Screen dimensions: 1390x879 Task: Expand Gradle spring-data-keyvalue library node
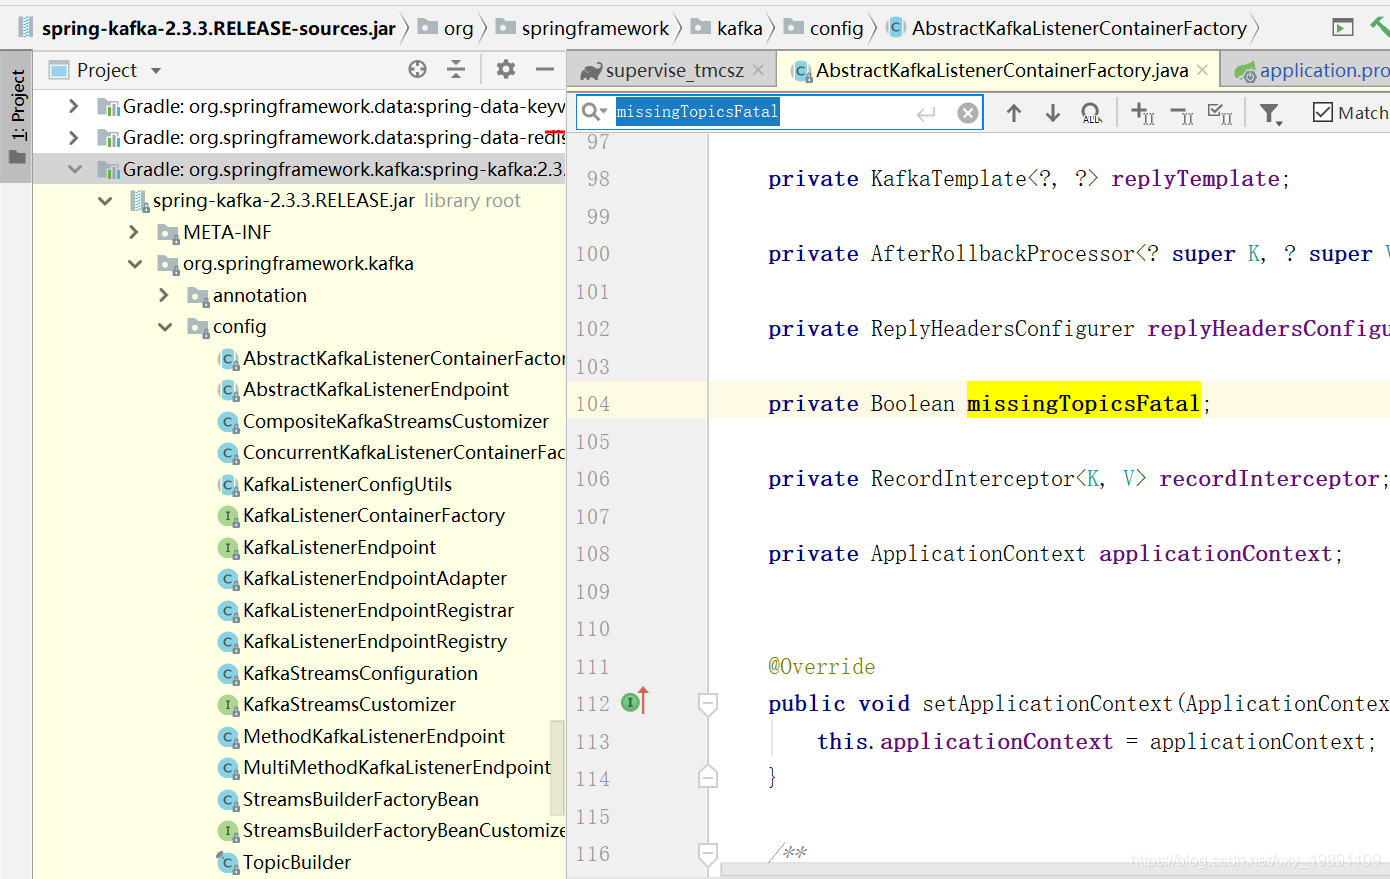pos(73,105)
